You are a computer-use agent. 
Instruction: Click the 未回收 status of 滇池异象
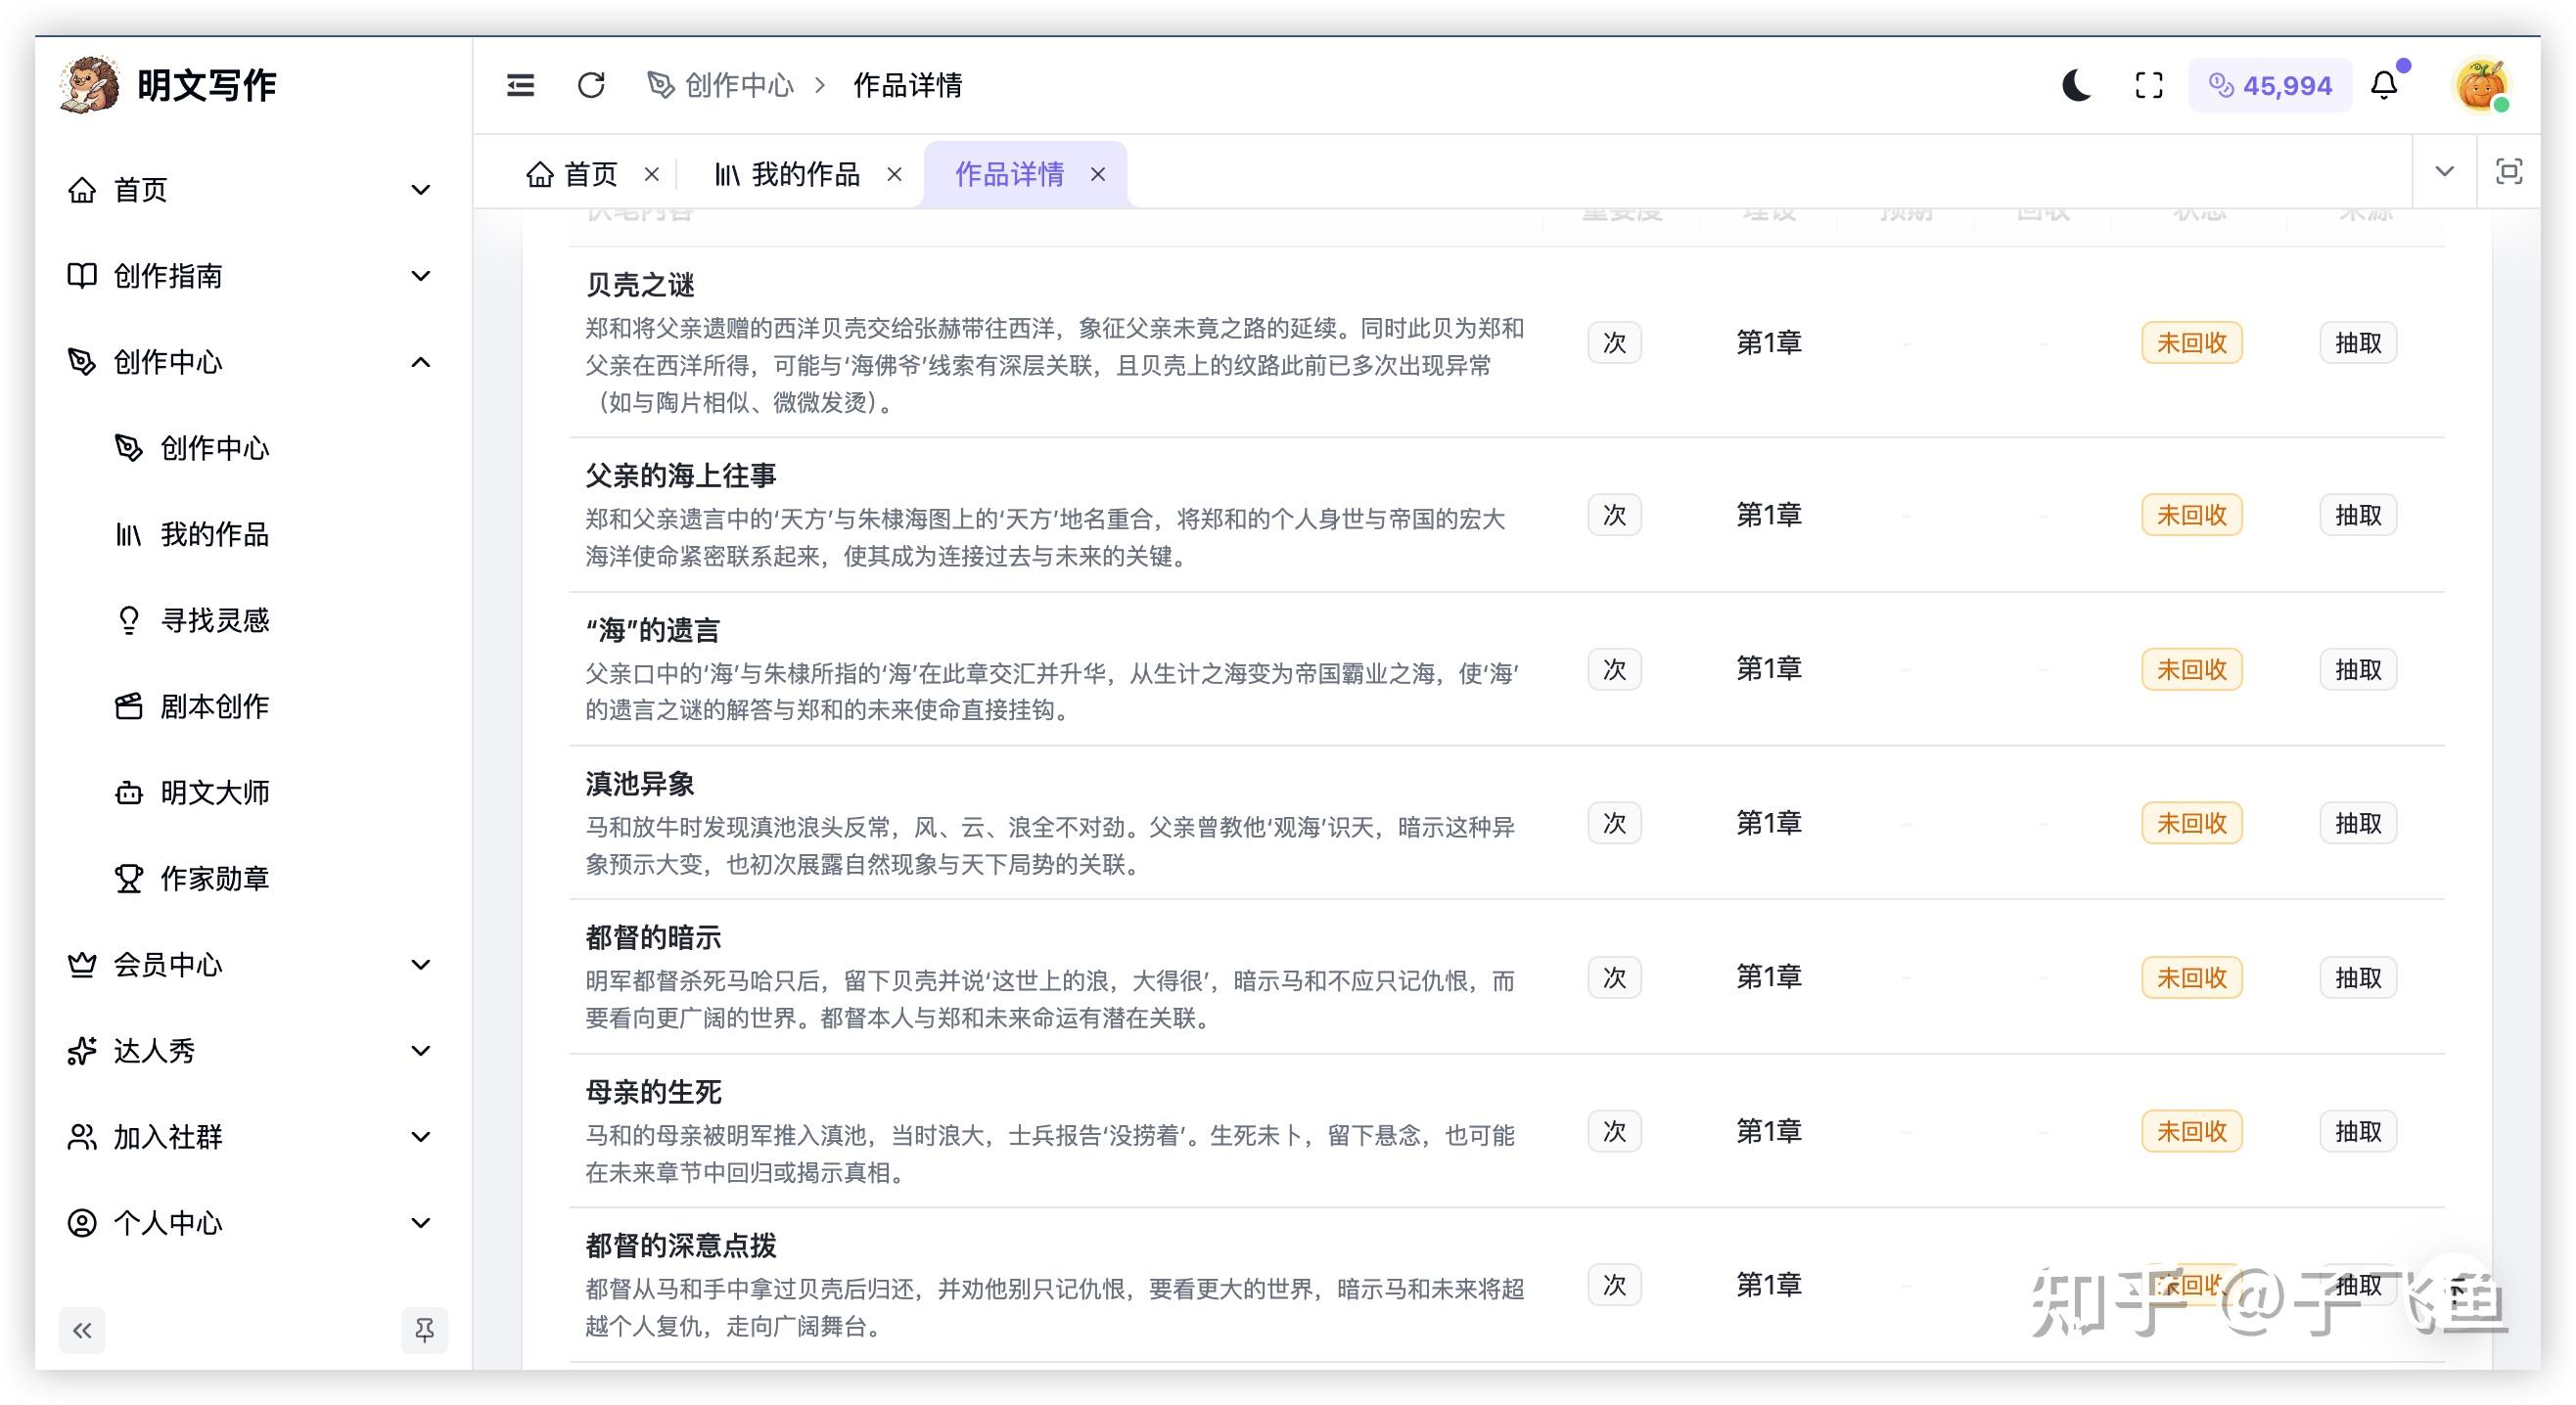point(2191,822)
